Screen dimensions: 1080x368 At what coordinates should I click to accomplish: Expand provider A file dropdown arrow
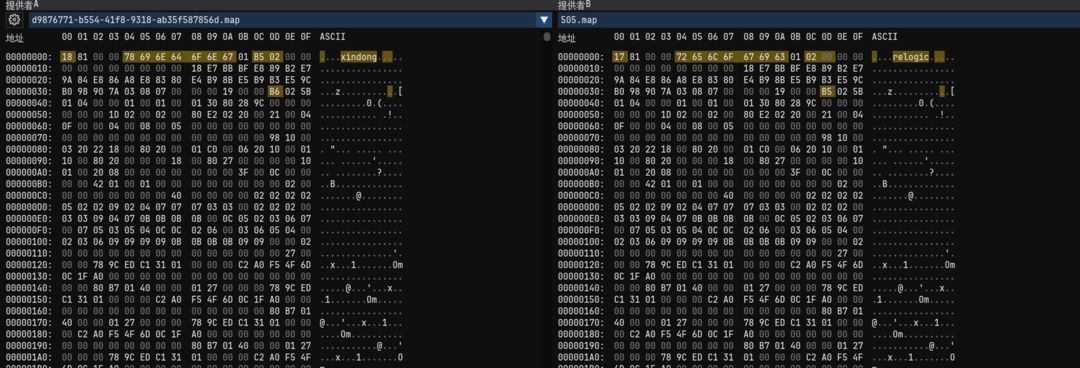point(543,20)
